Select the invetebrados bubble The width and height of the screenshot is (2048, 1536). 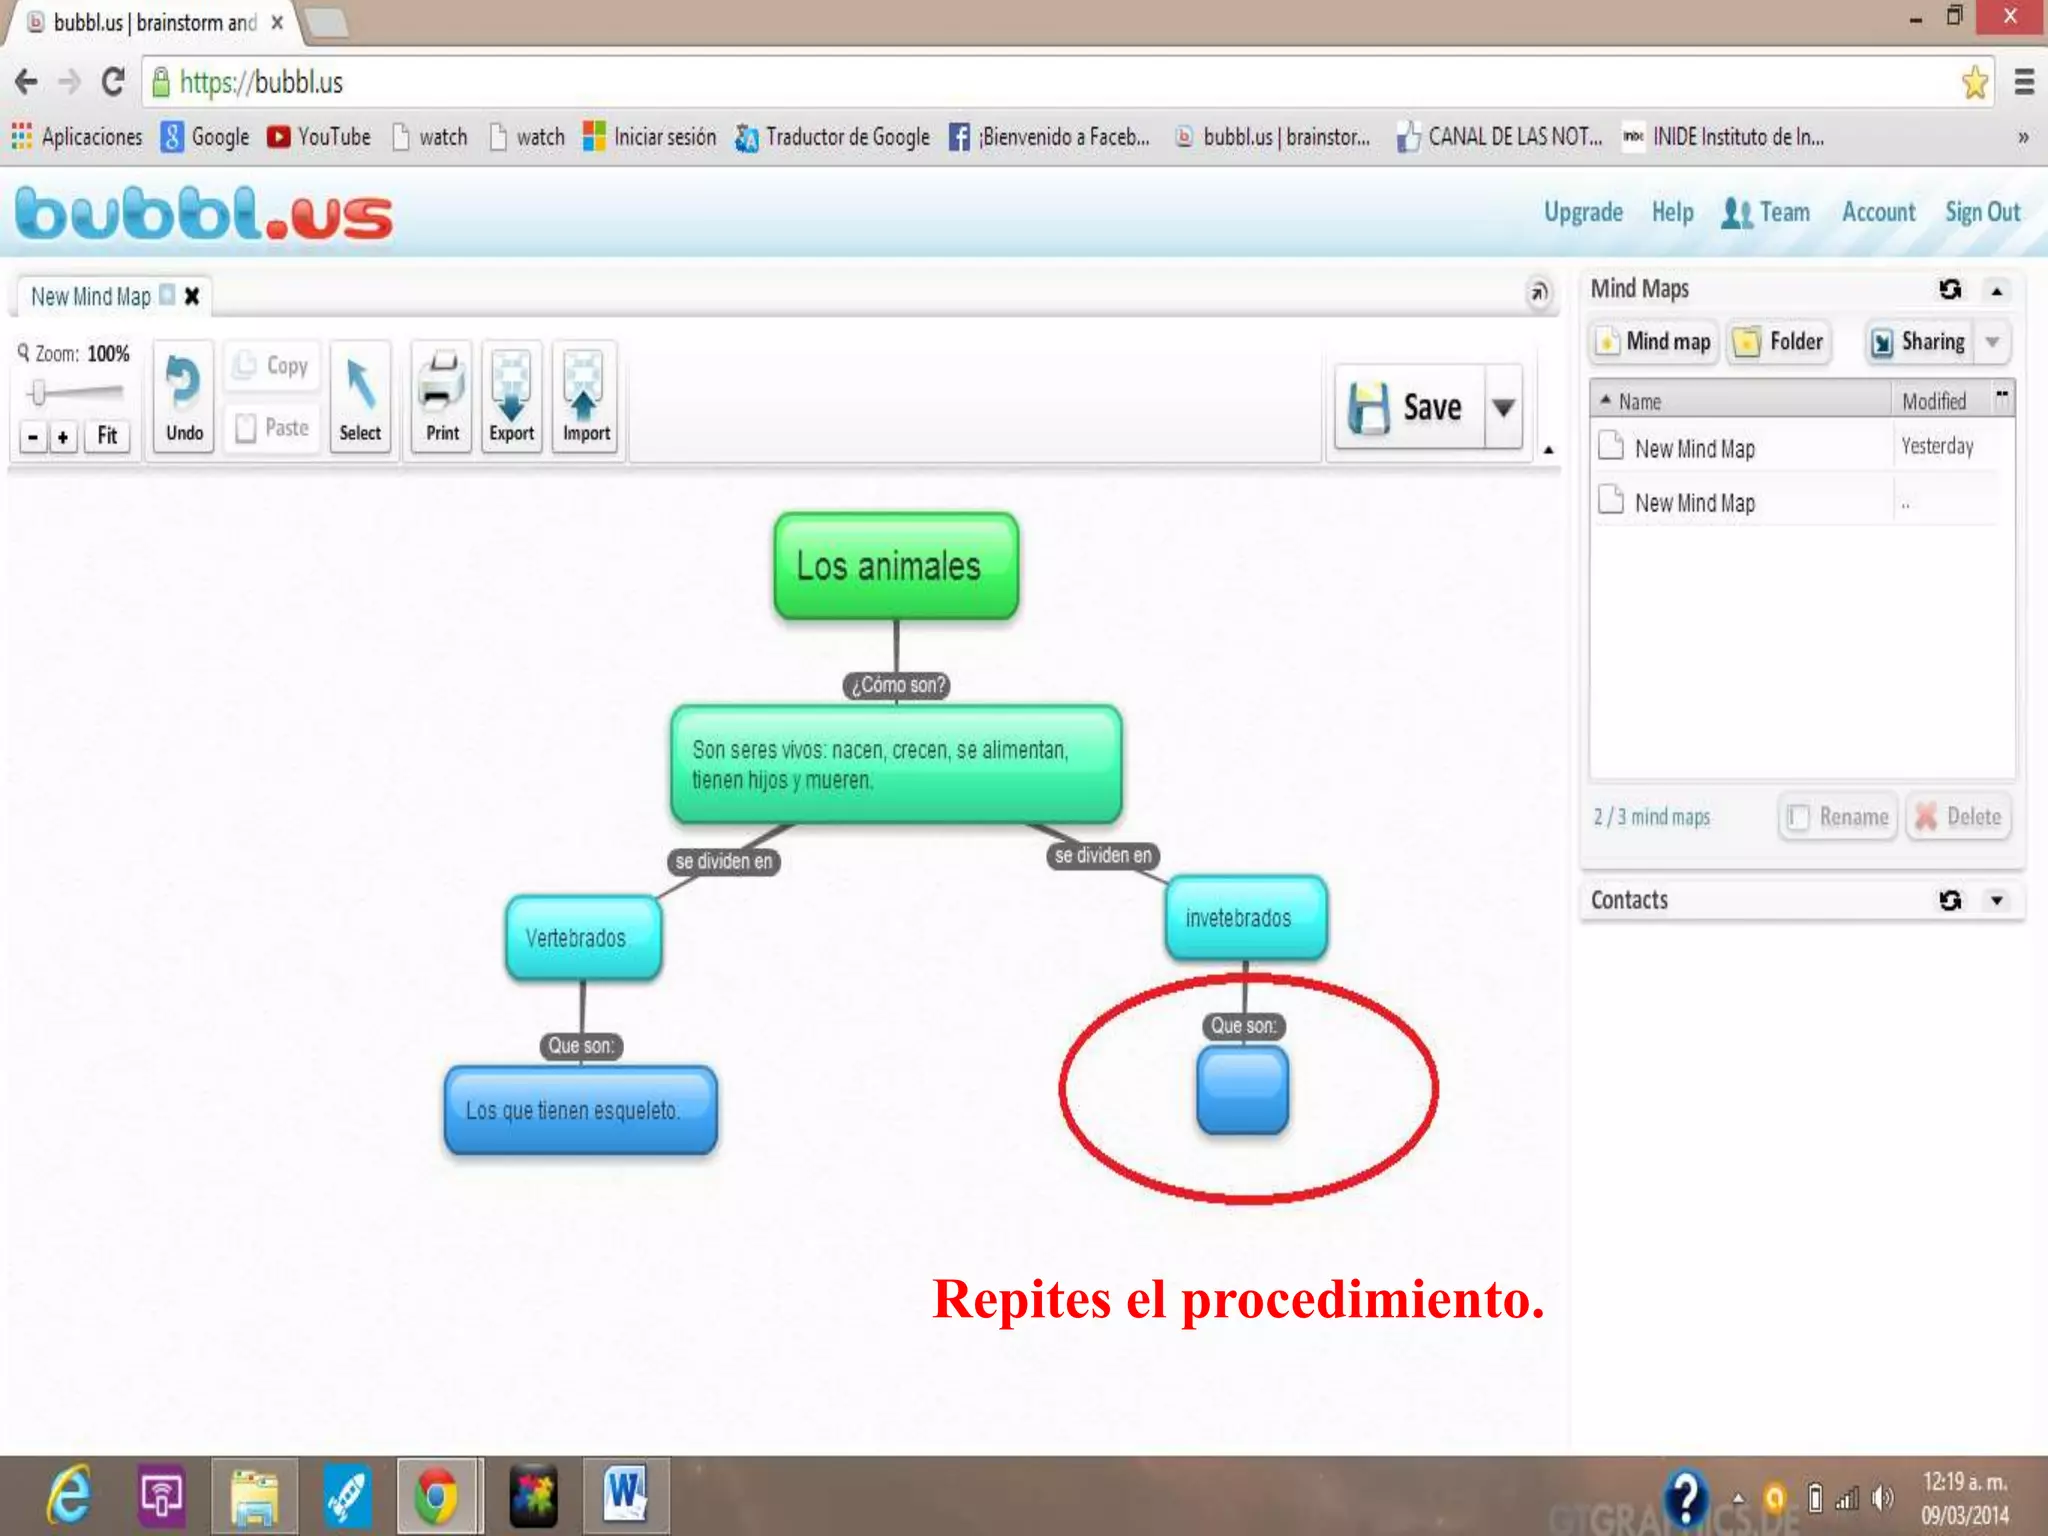click(1246, 918)
